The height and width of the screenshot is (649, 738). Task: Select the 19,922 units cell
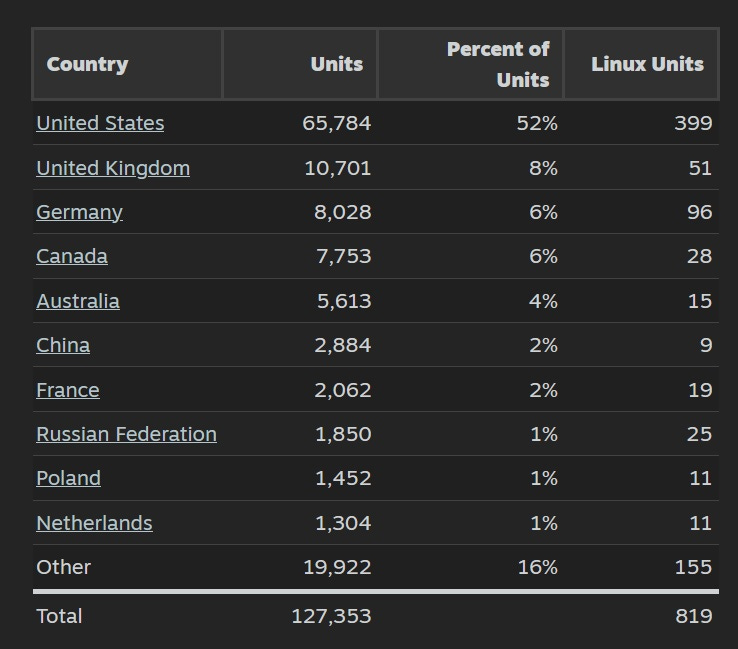click(x=337, y=567)
